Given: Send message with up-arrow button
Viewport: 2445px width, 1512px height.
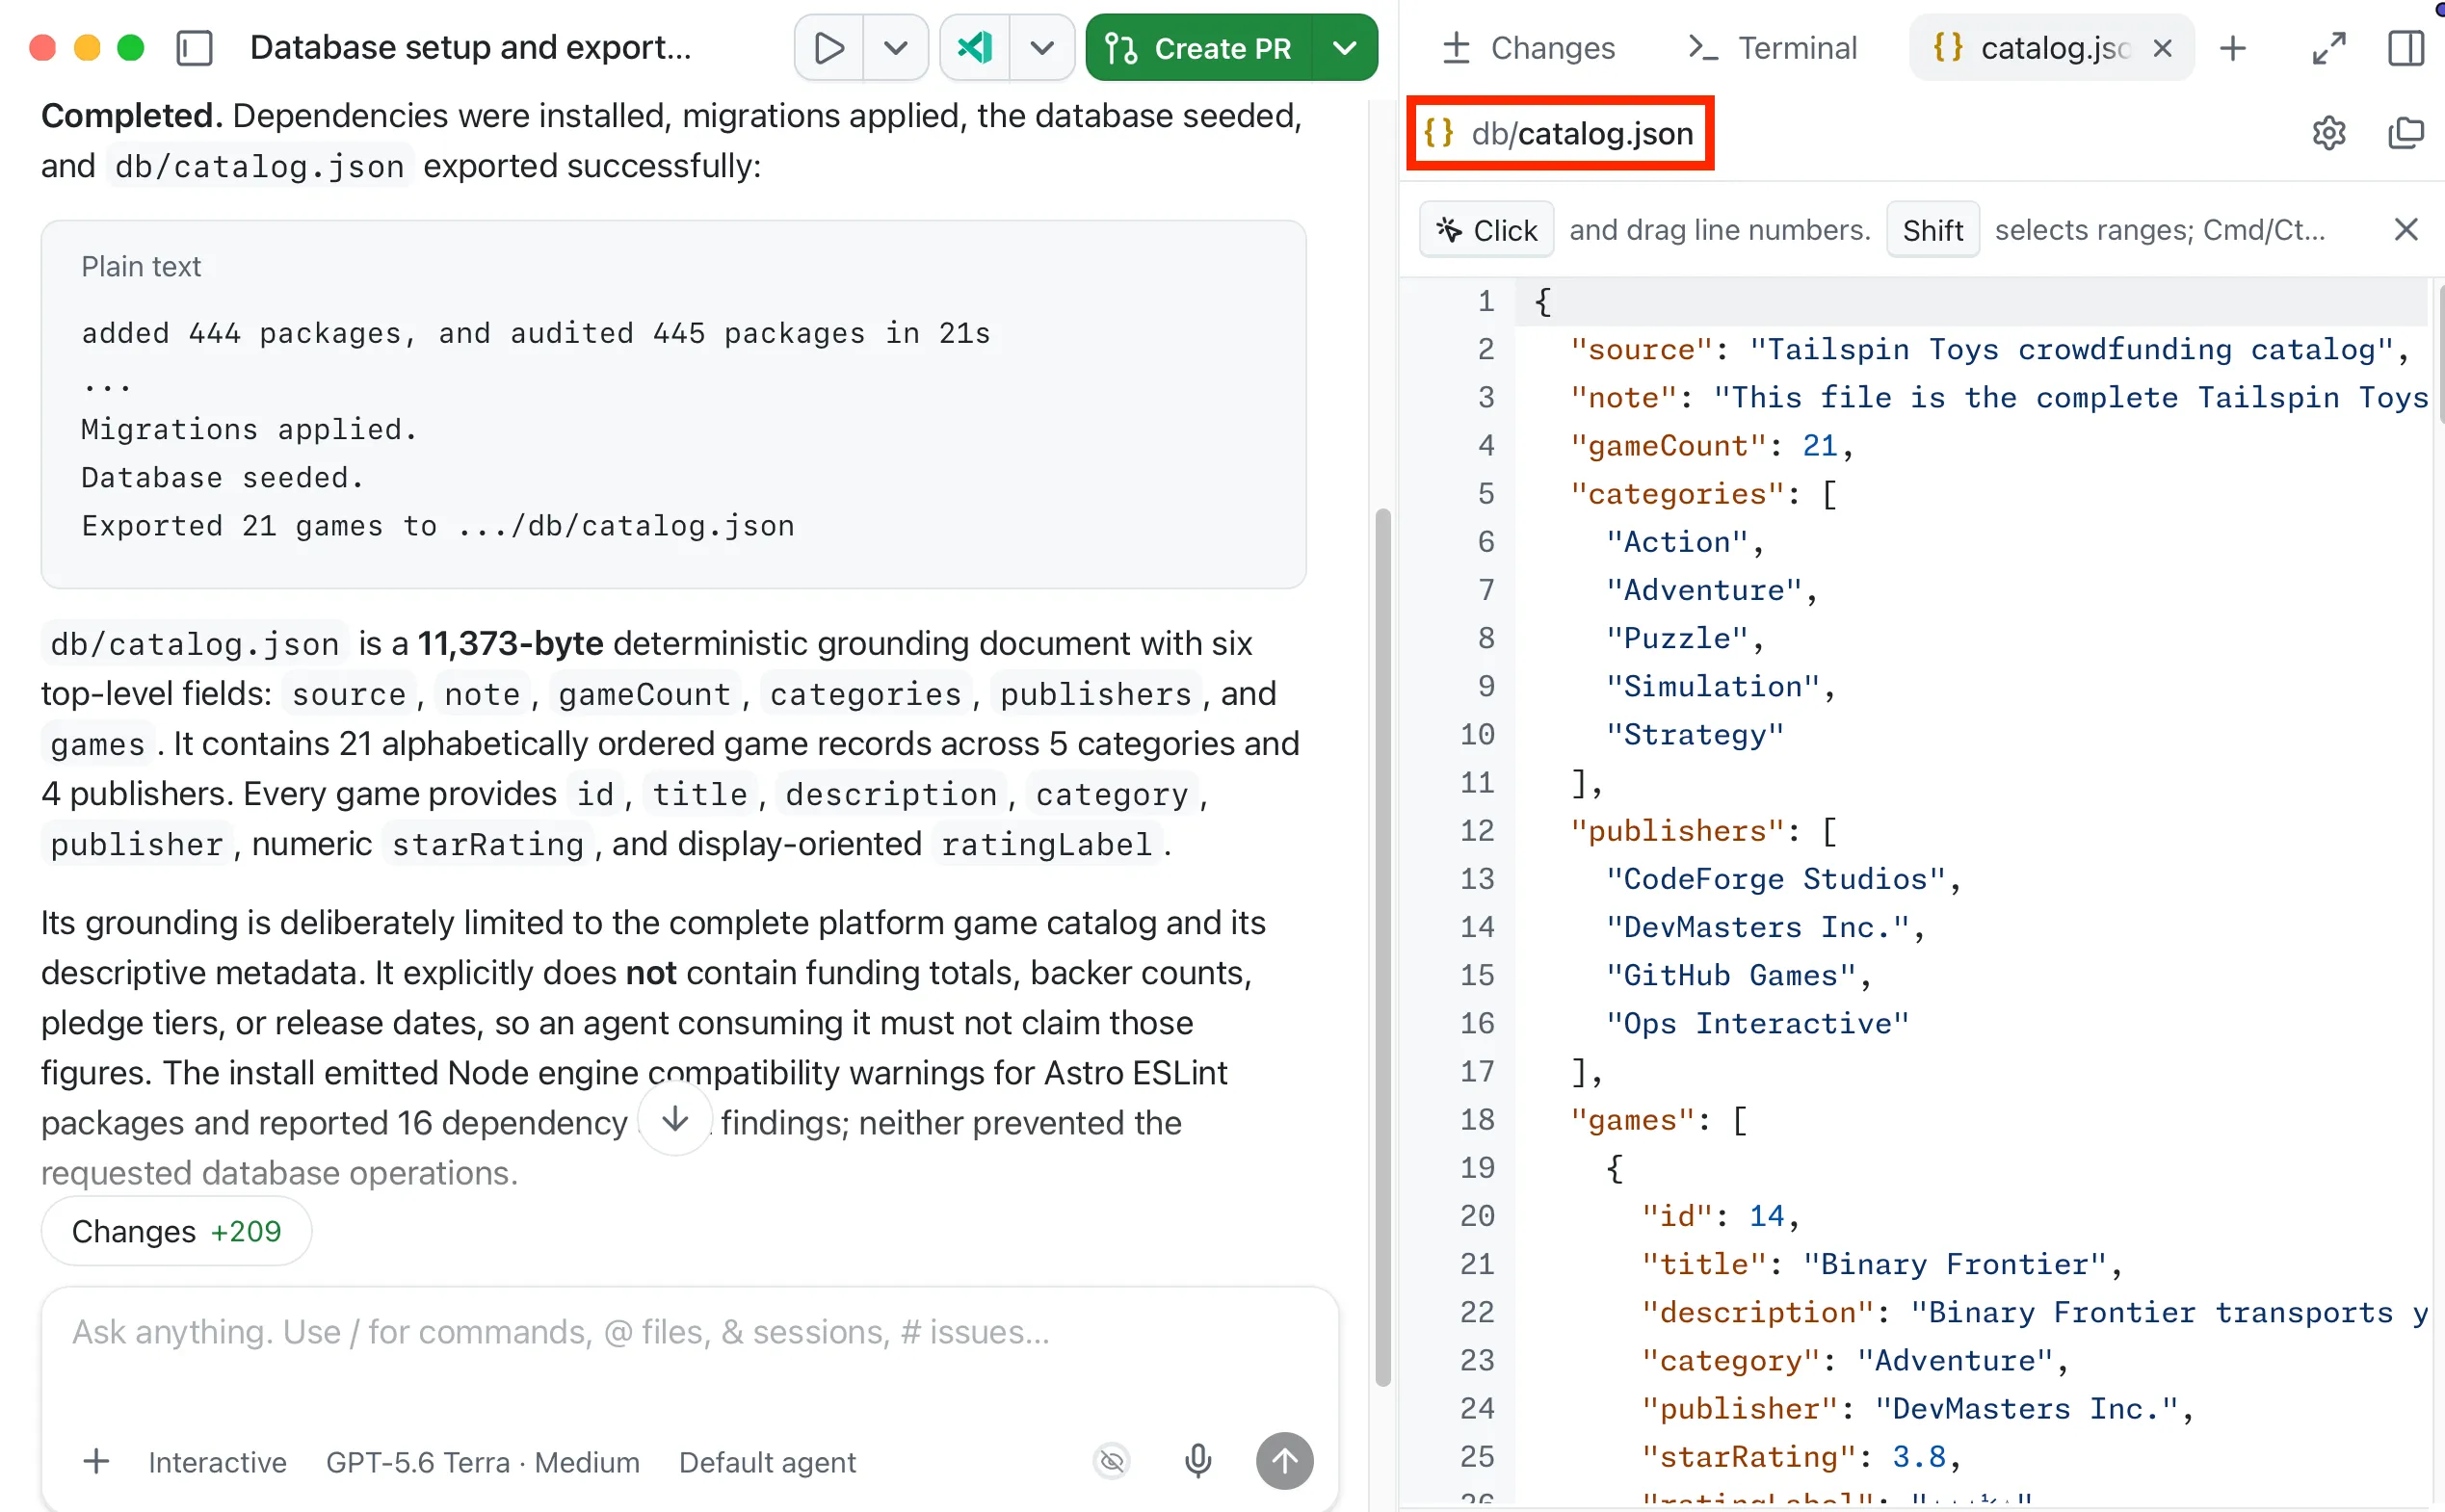Looking at the screenshot, I should coord(1284,1461).
